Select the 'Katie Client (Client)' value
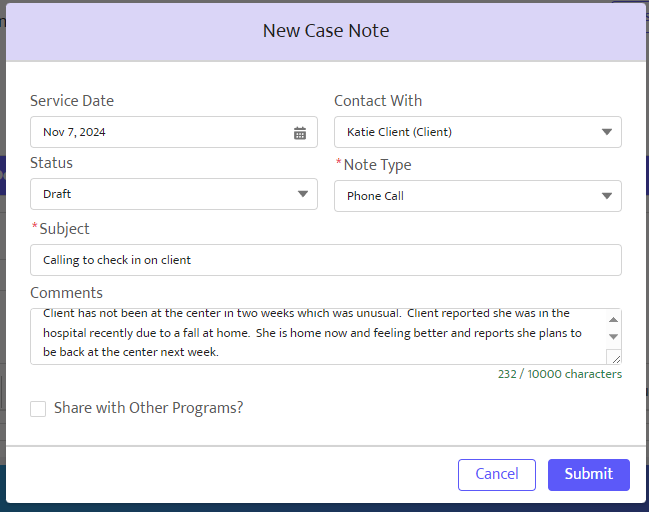Screen dimensions: 649x512 (399, 132)
